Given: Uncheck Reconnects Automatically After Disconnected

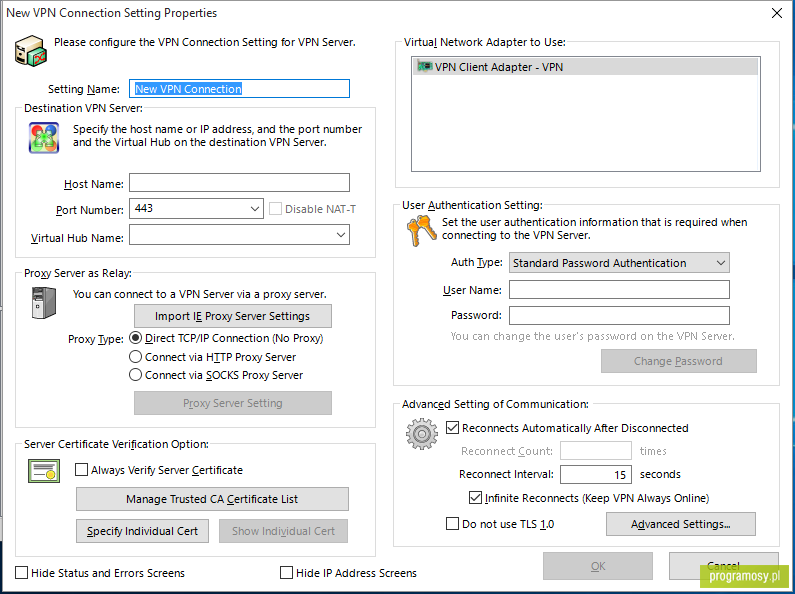Looking at the screenshot, I should [x=452, y=428].
